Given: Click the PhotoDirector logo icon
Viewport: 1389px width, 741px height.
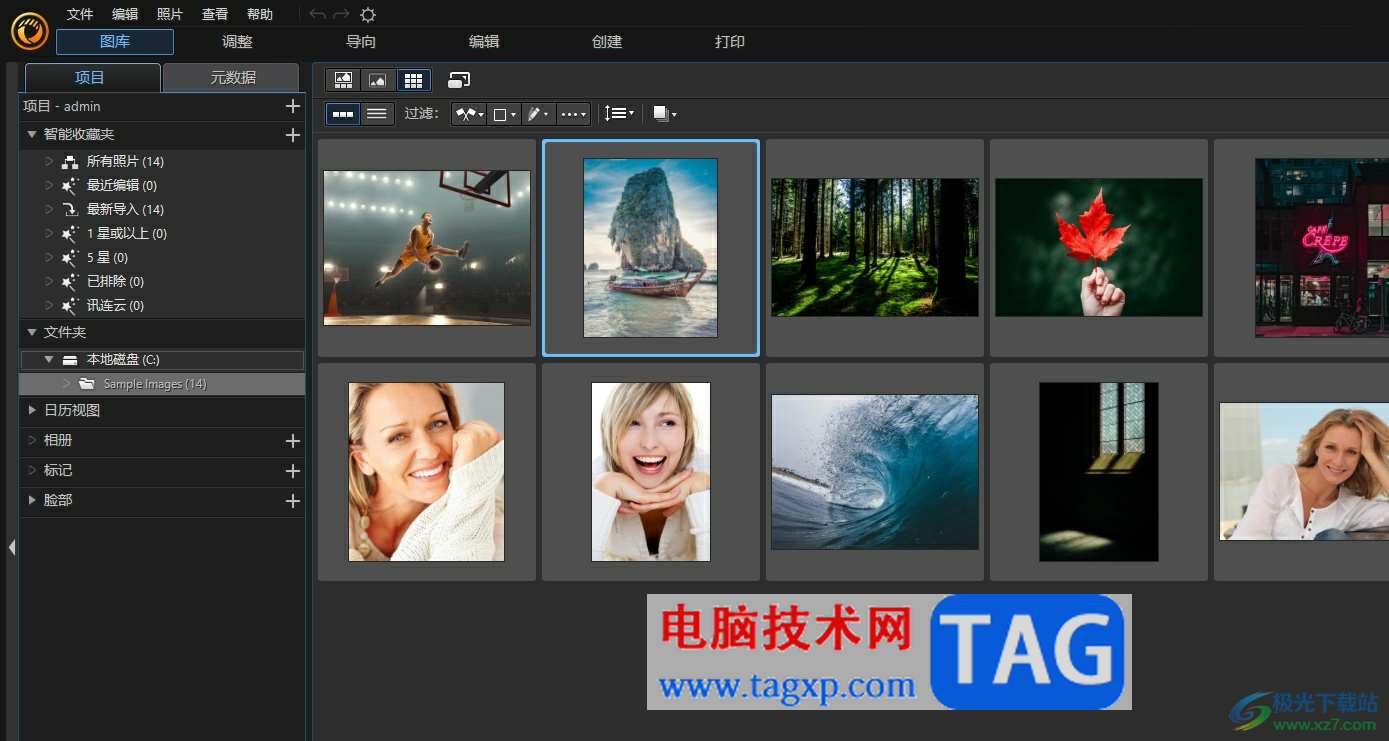Looking at the screenshot, I should 29,30.
